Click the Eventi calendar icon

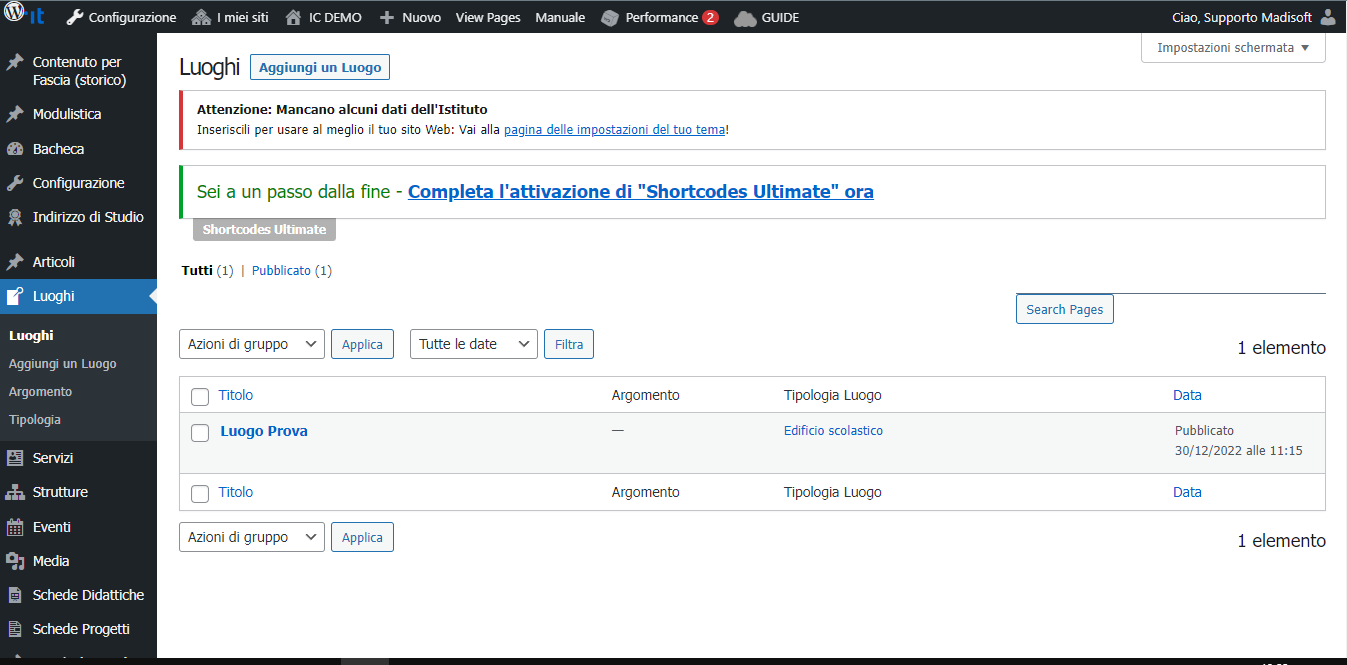tap(15, 527)
